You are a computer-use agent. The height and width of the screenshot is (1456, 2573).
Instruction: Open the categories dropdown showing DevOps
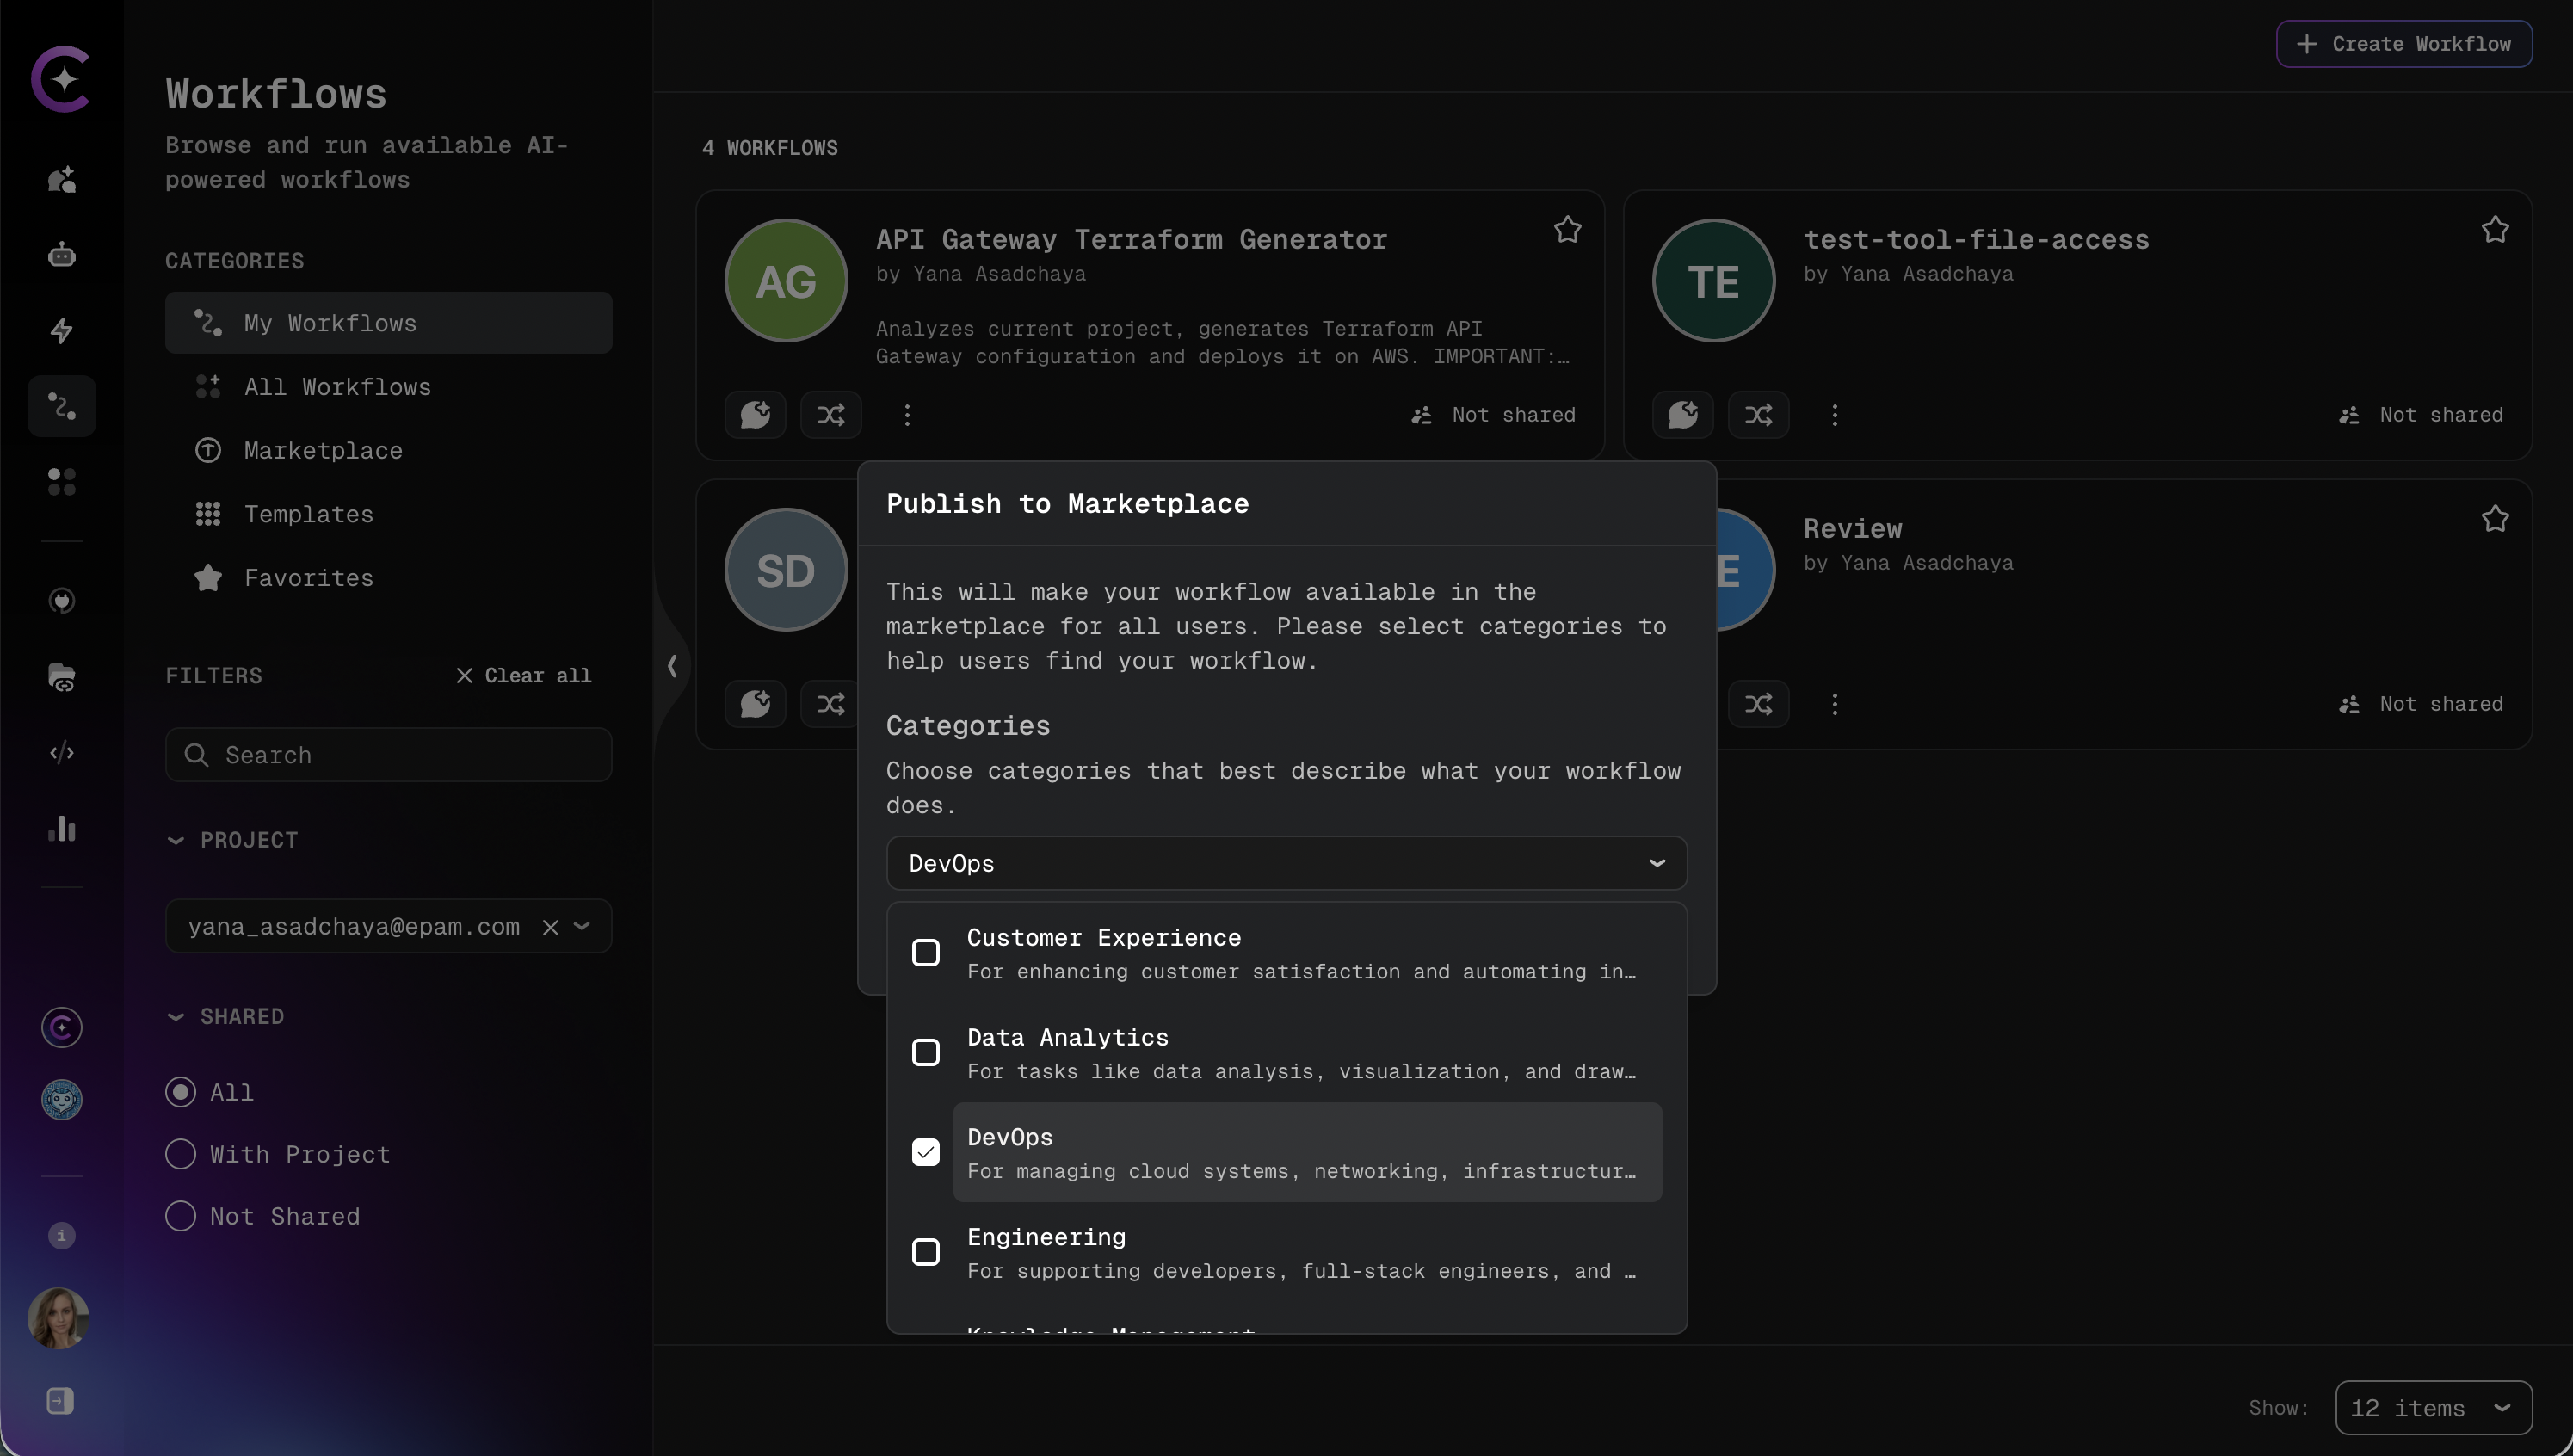click(x=1286, y=863)
